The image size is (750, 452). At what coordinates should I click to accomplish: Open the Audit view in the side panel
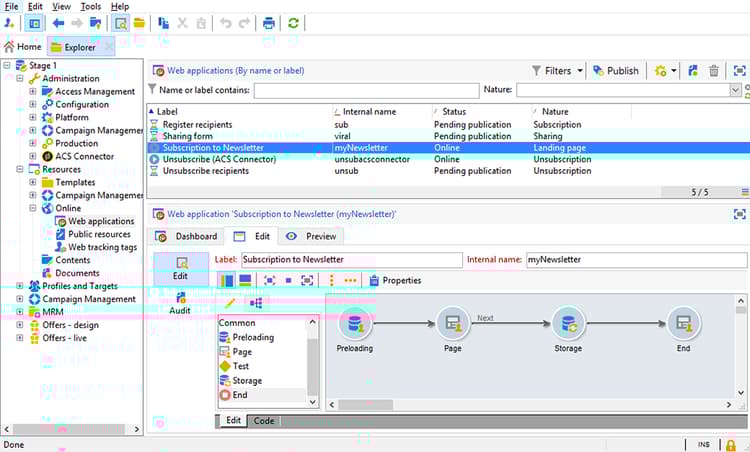pyautogui.click(x=180, y=302)
